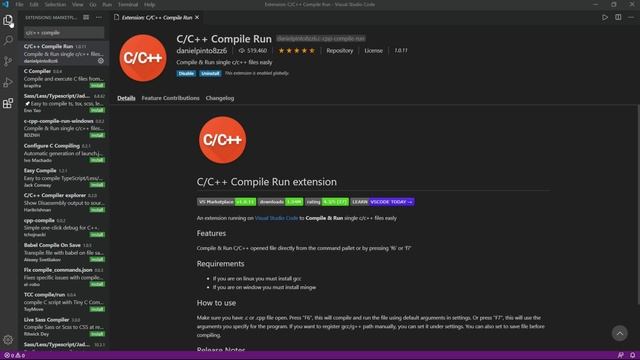
Task: Click the large C/C++ extension logo
Action: [143, 58]
